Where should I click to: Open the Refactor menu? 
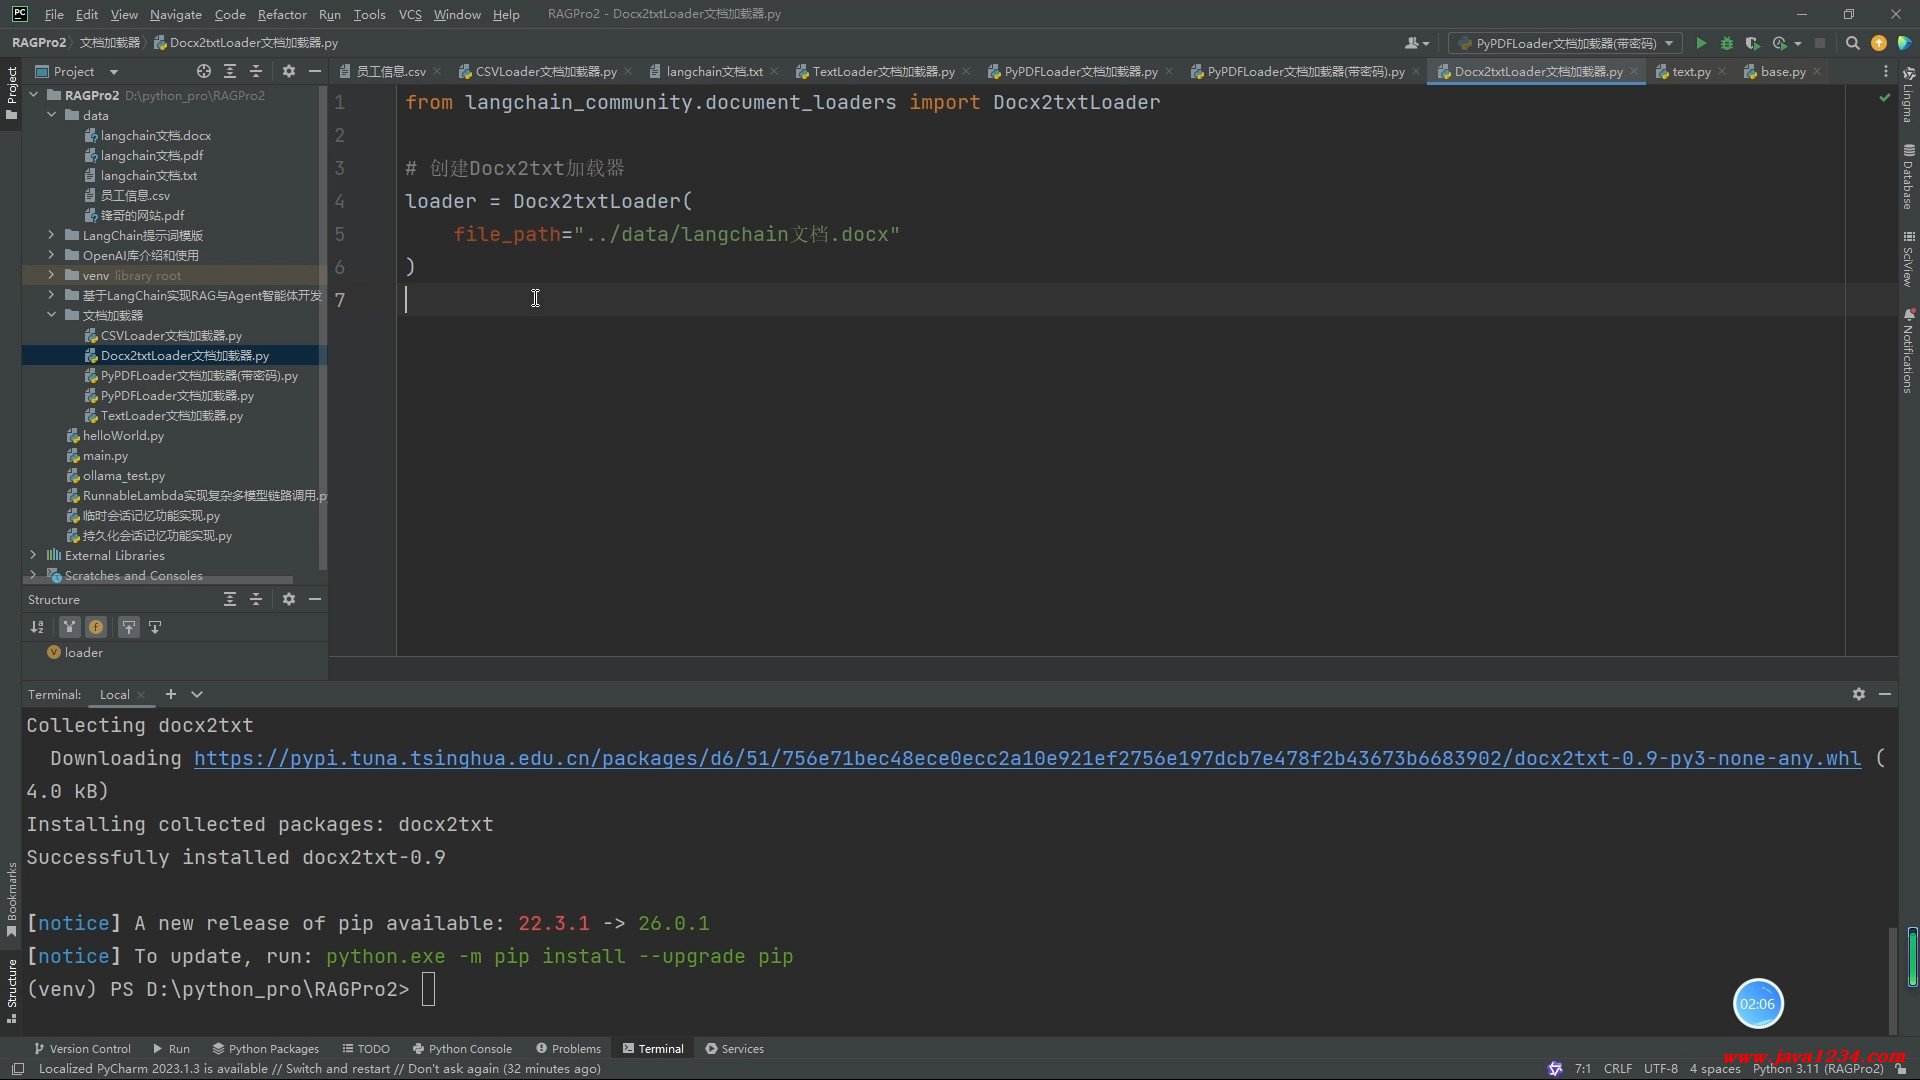pyautogui.click(x=281, y=14)
